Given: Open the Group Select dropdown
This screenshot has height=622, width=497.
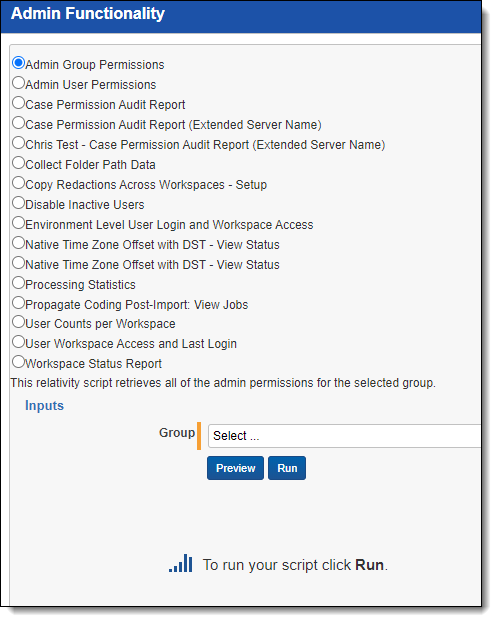Looking at the screenshot, I should tap(344, 436).
